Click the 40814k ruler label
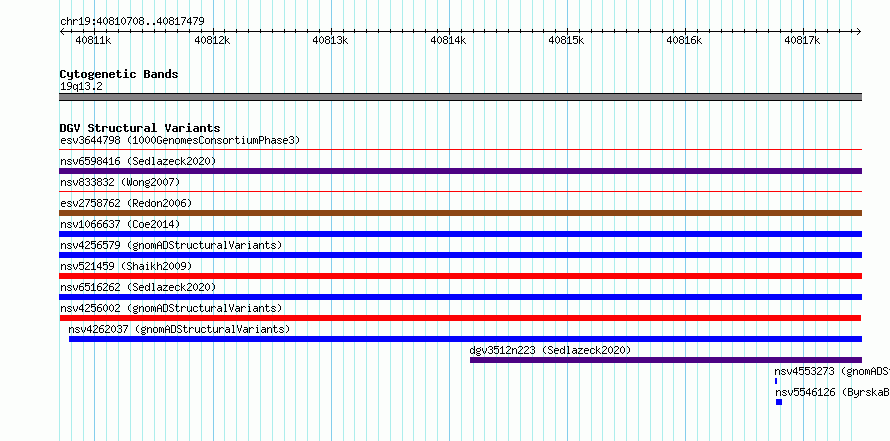 tap(448, 40)
